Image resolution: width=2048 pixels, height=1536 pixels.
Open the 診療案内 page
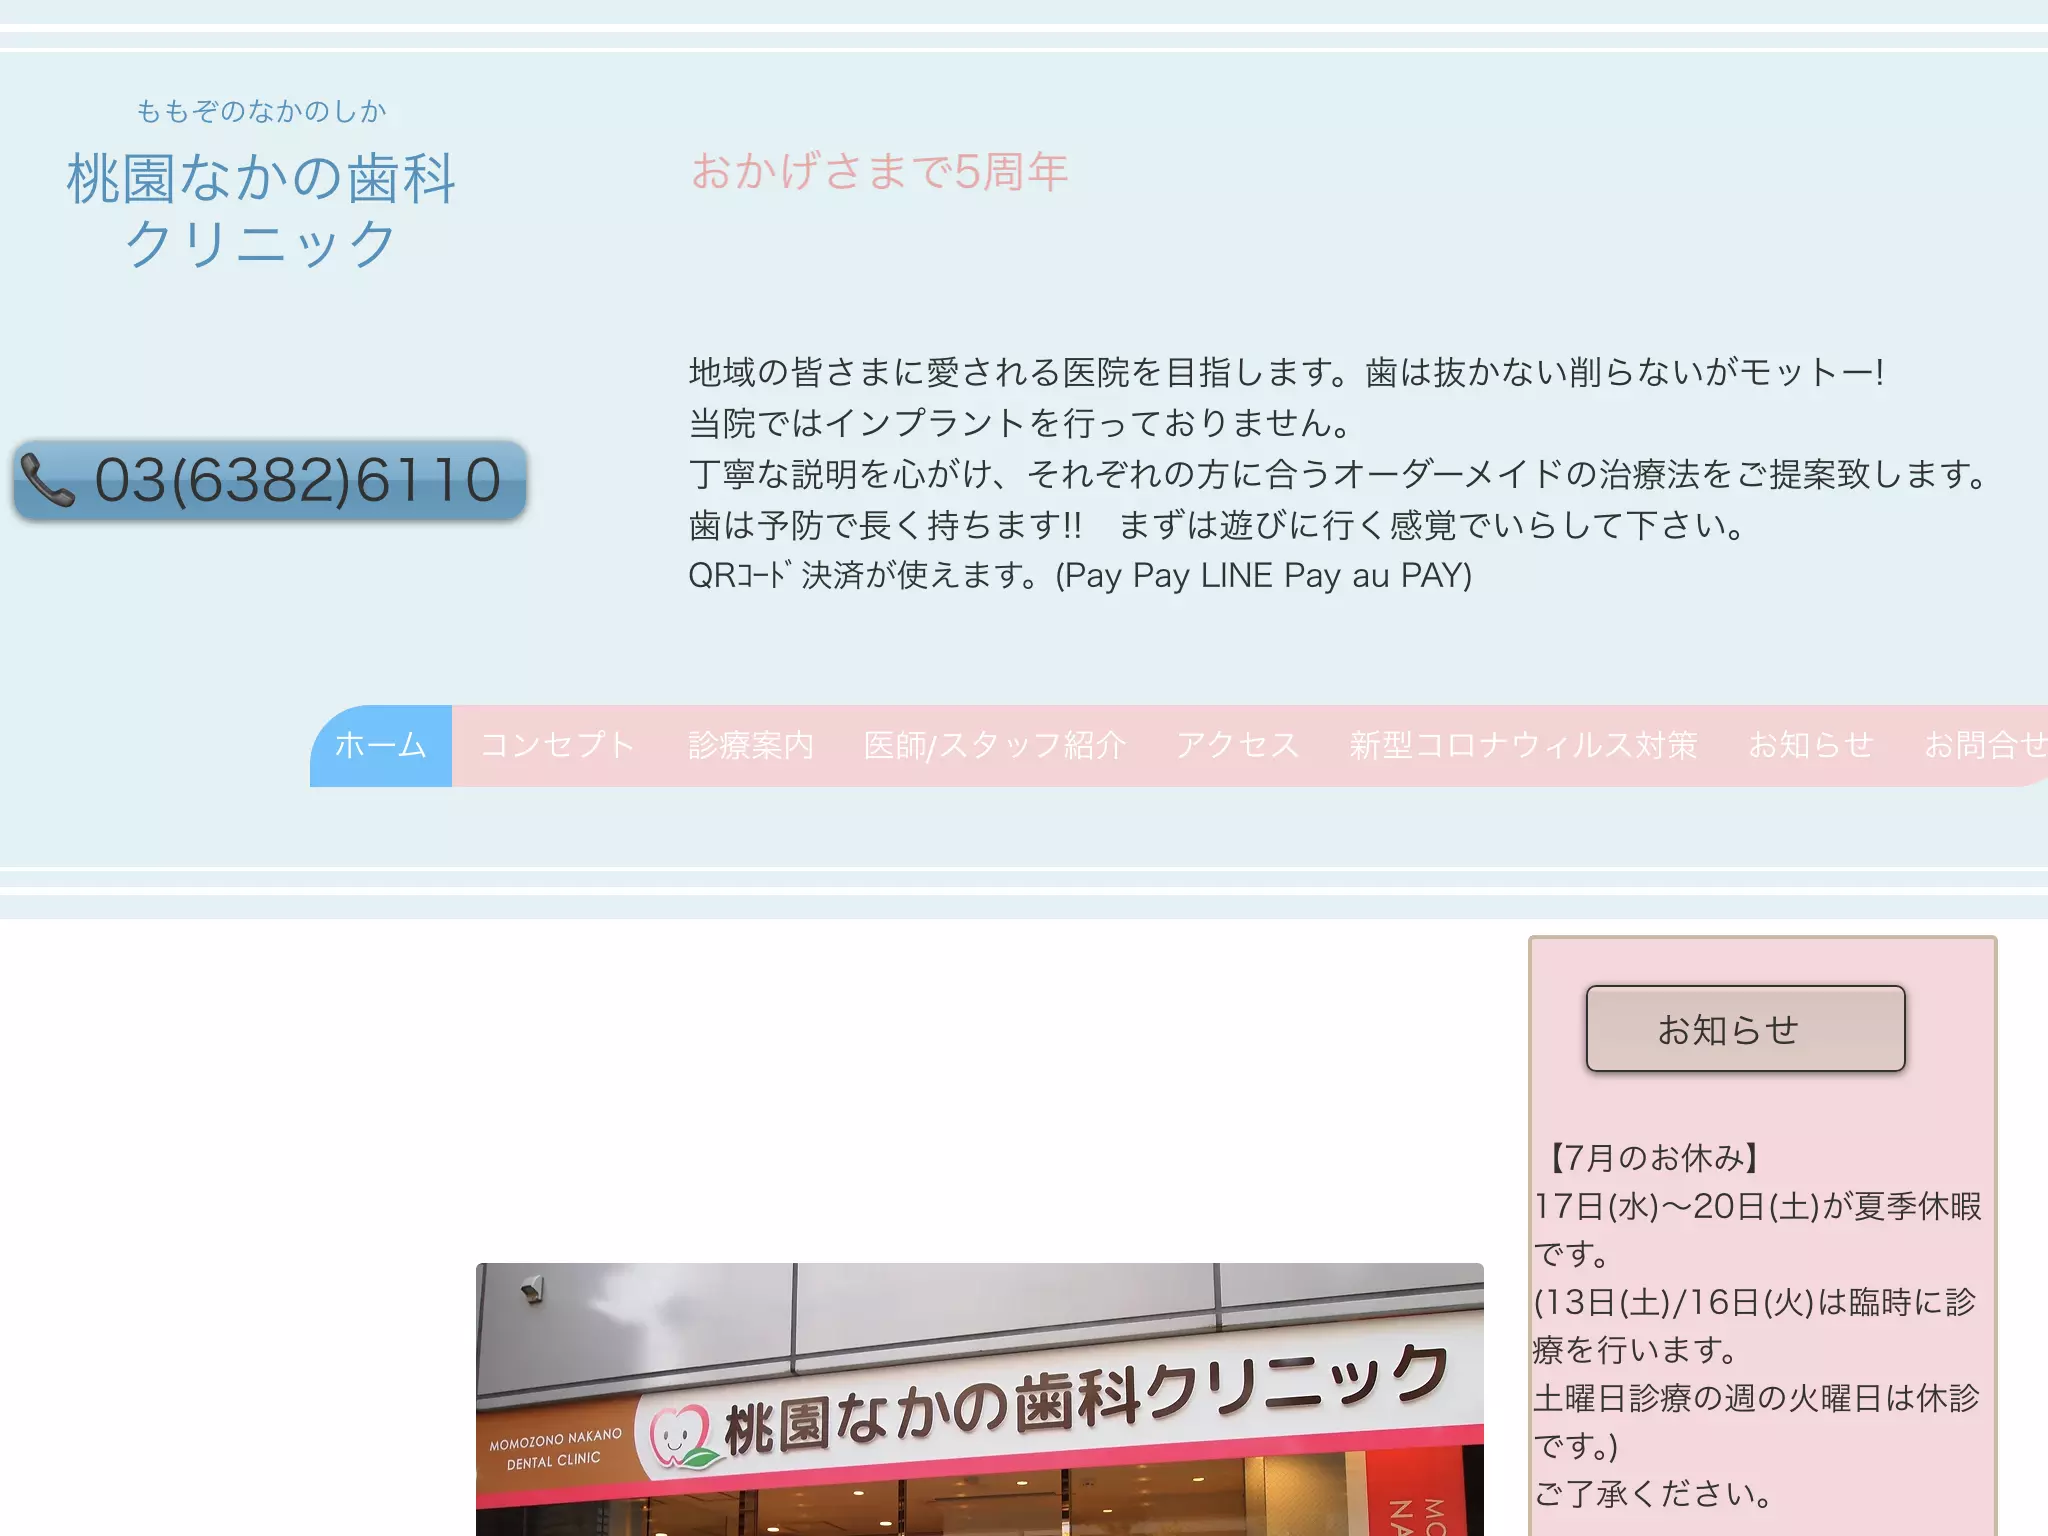(751, 746)
